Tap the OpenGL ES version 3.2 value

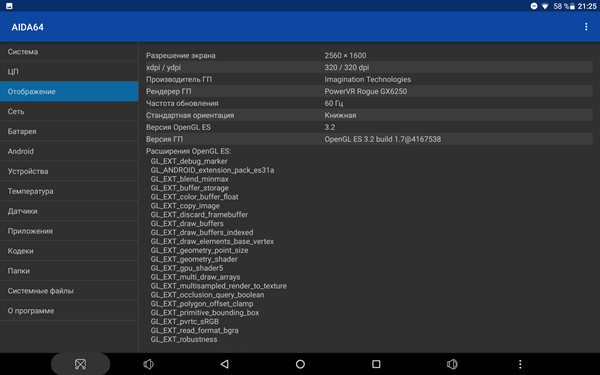pos(329,127)
